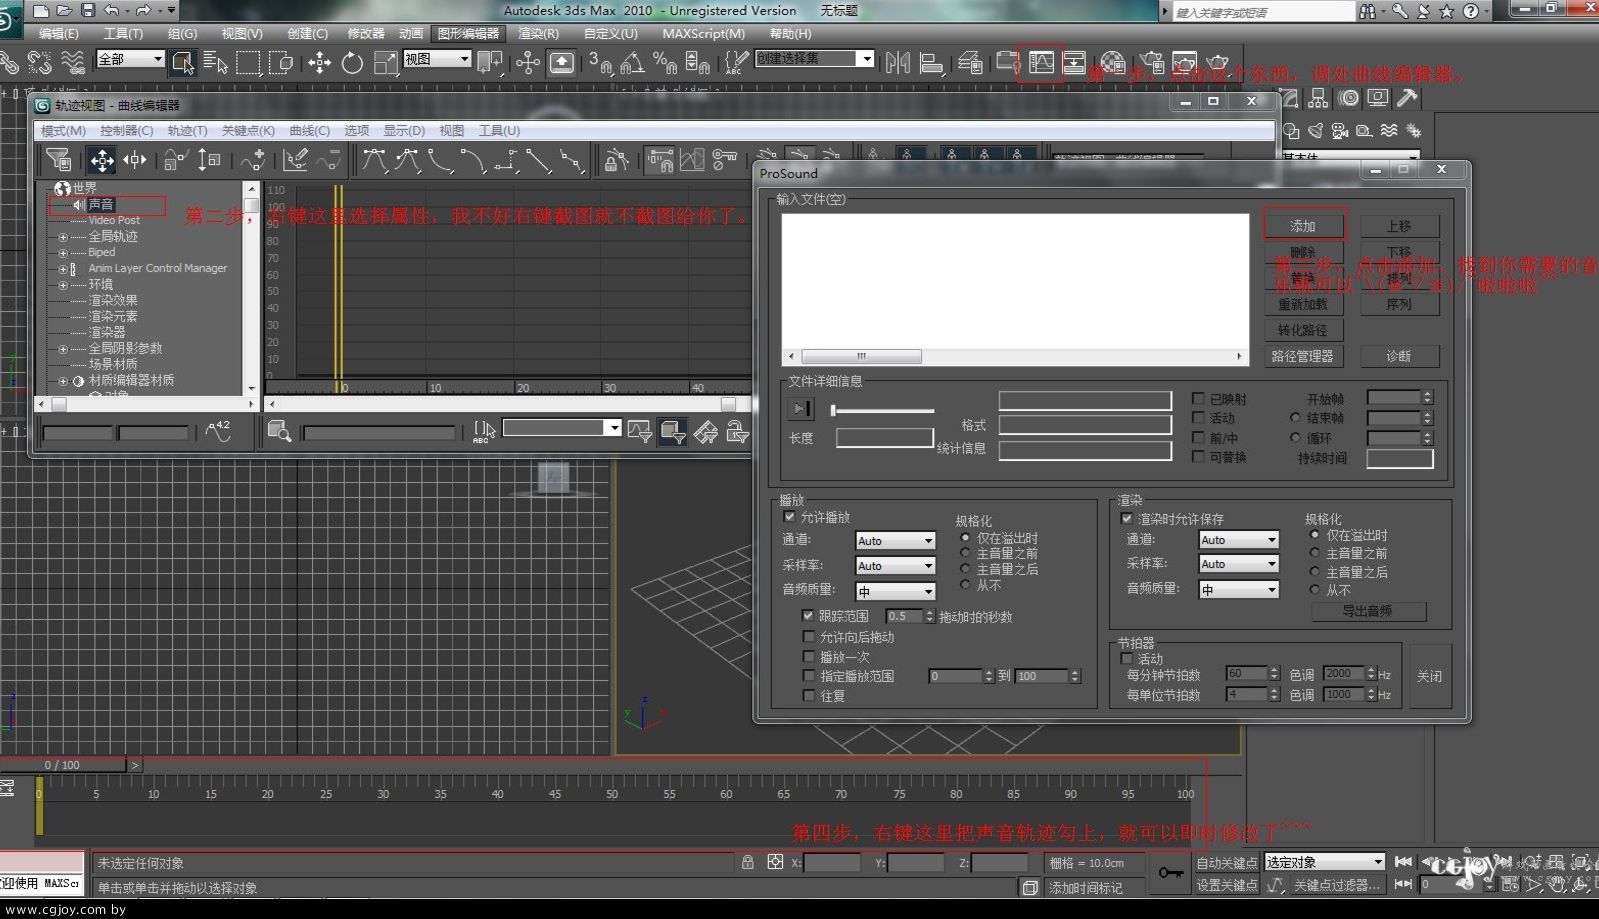
Task: Set tangents to Auto in Track View
Action: point(374,159)
